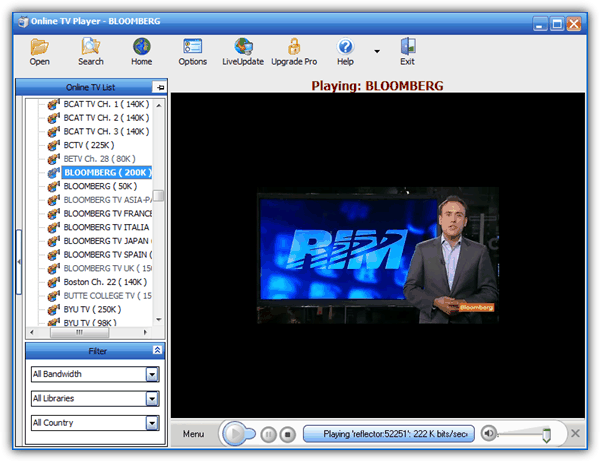Click the Exit door icon
This screenshot has width=600, height=461.
(x=408, y=52)
